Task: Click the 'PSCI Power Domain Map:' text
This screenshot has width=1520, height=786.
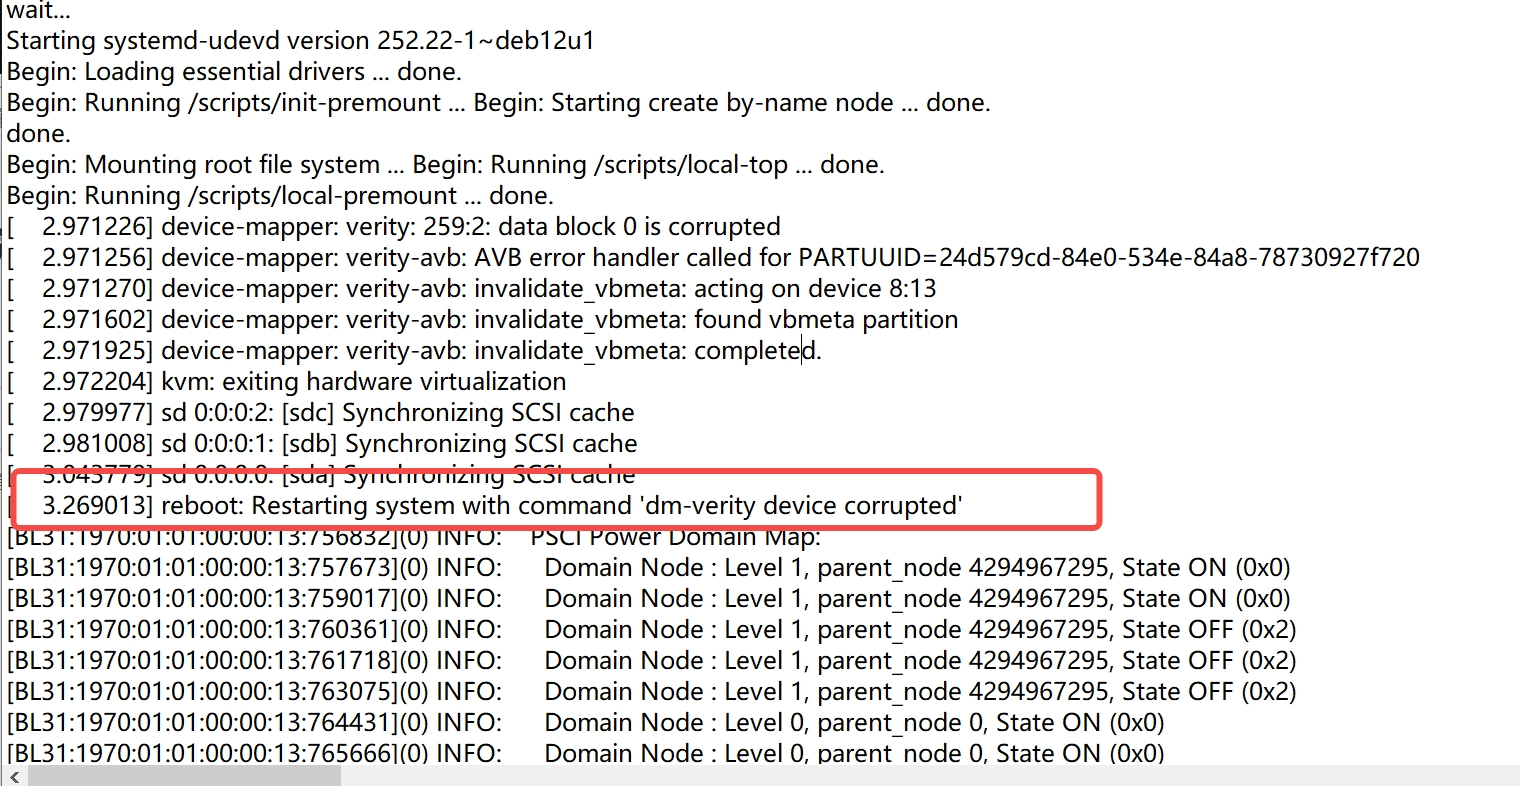Action: click(675, 537)
